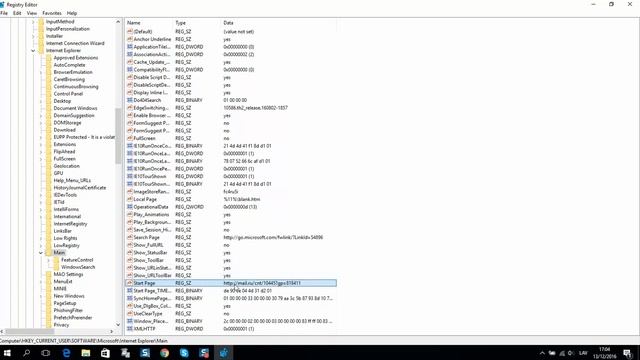Click the Privacy folder icon

[x=49, y=325]
